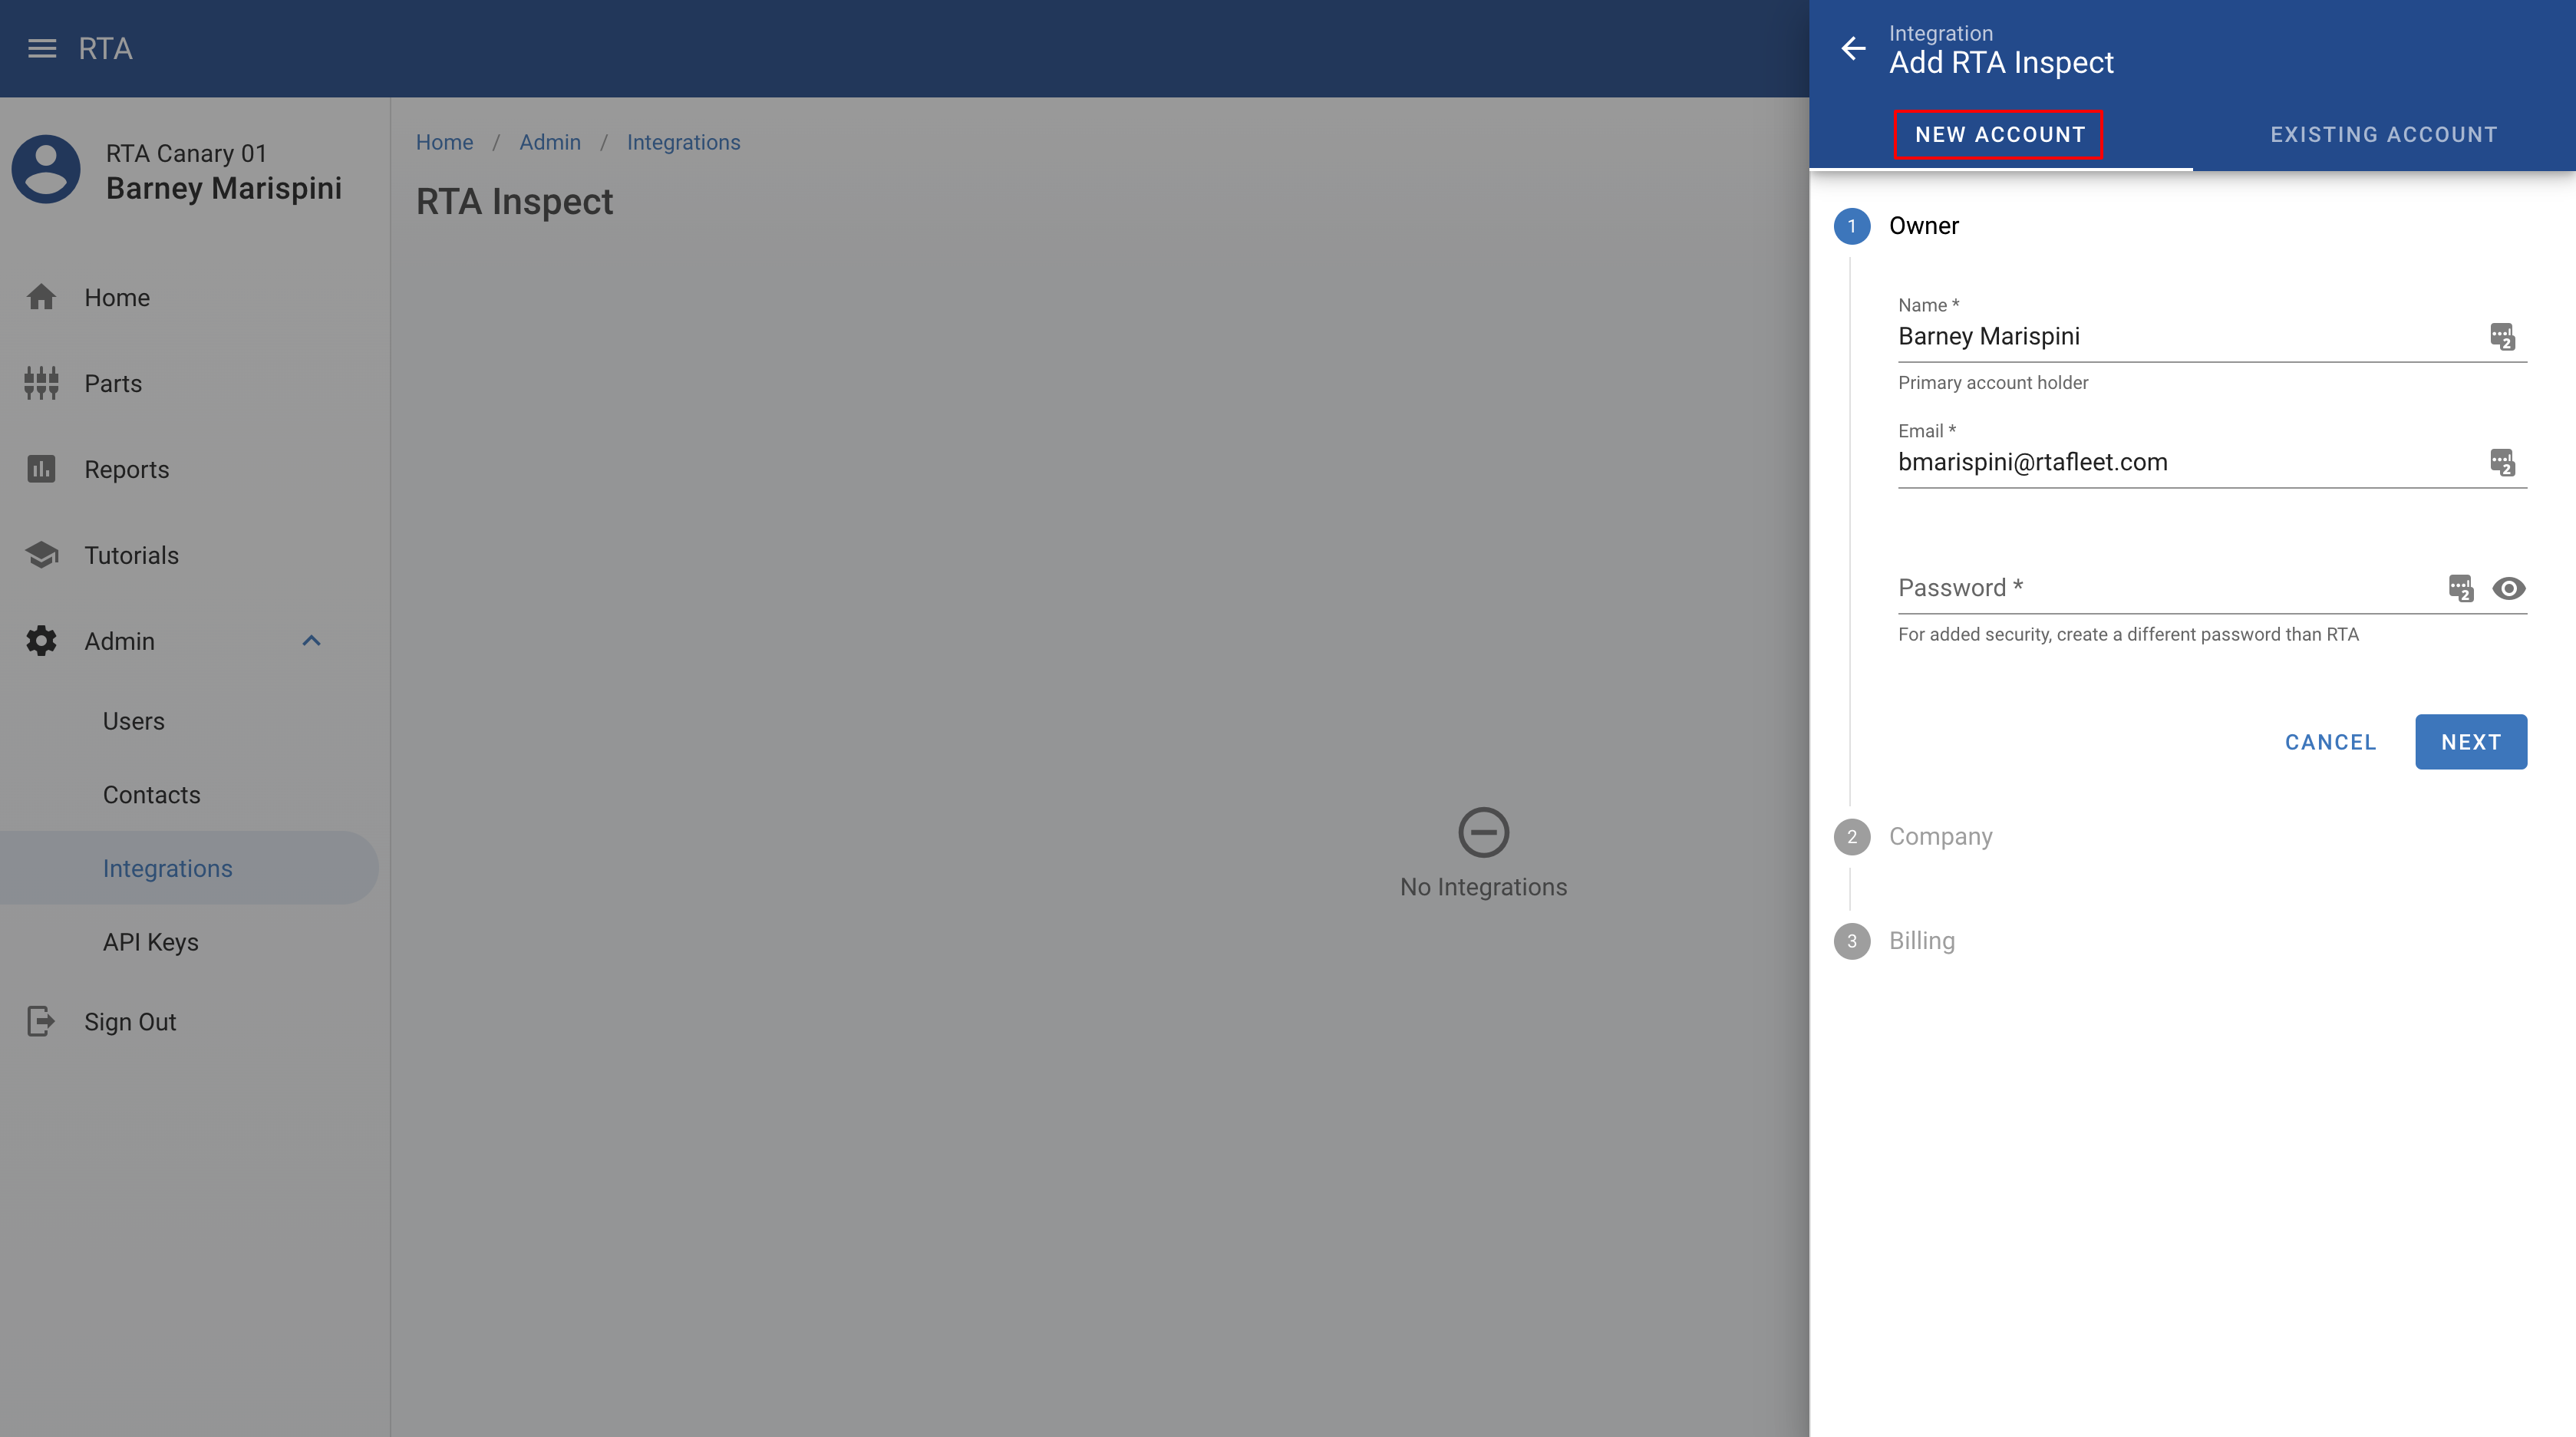2576x1437 pixels.
Task: Switch to the Existing Account tab
Action: coord(2383,135)
